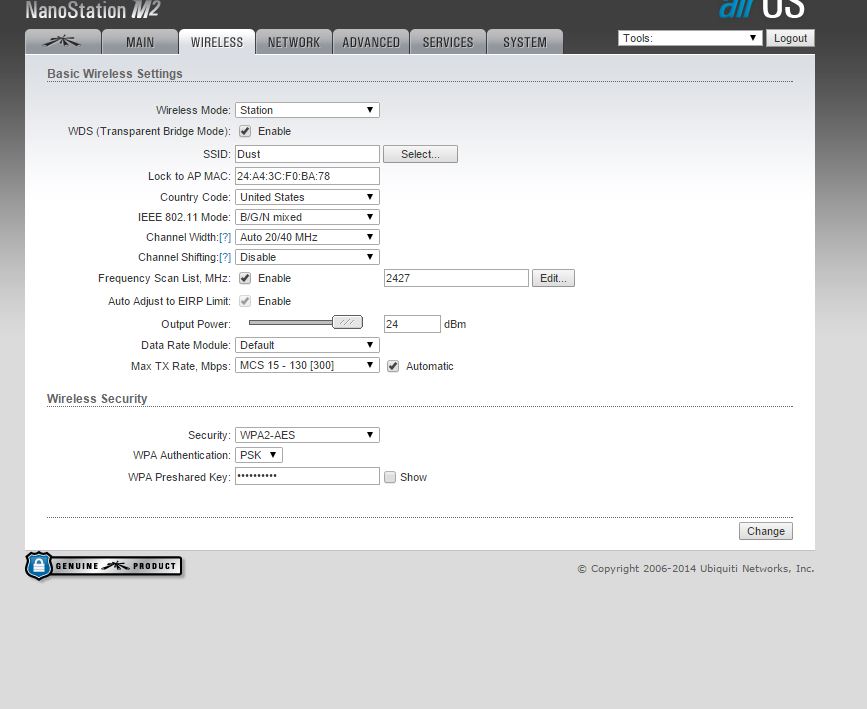
Task: Select the WIRELESS tab
Action: tap(217, 41)
